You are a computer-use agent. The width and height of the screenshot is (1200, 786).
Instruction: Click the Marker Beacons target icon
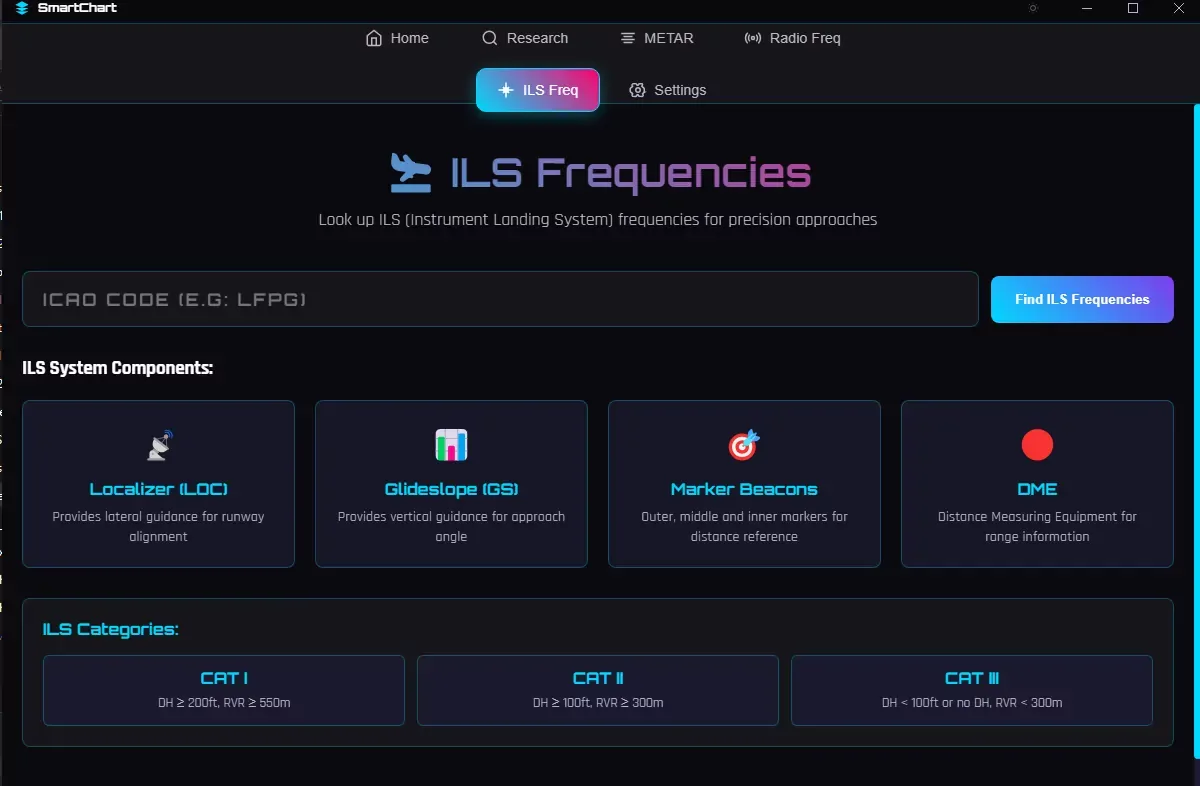(x=744, y=445)
